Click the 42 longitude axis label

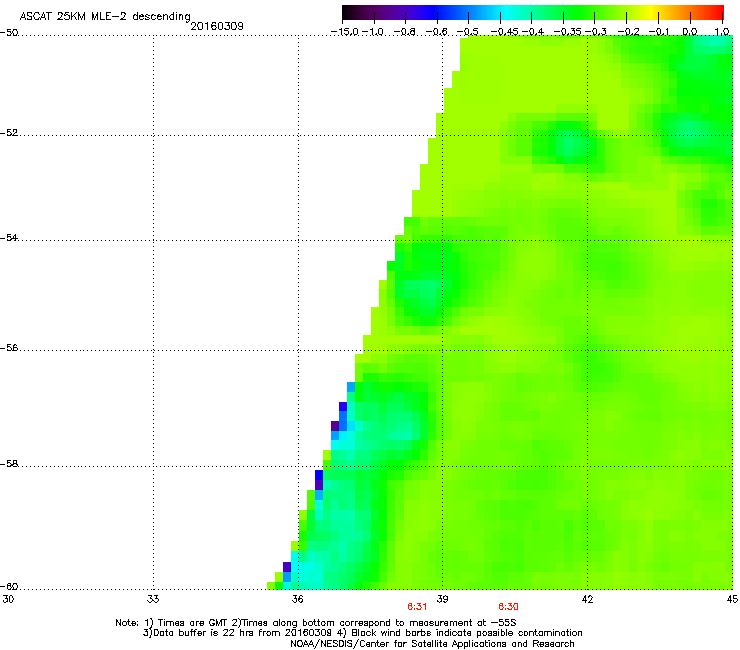point(587,599)
